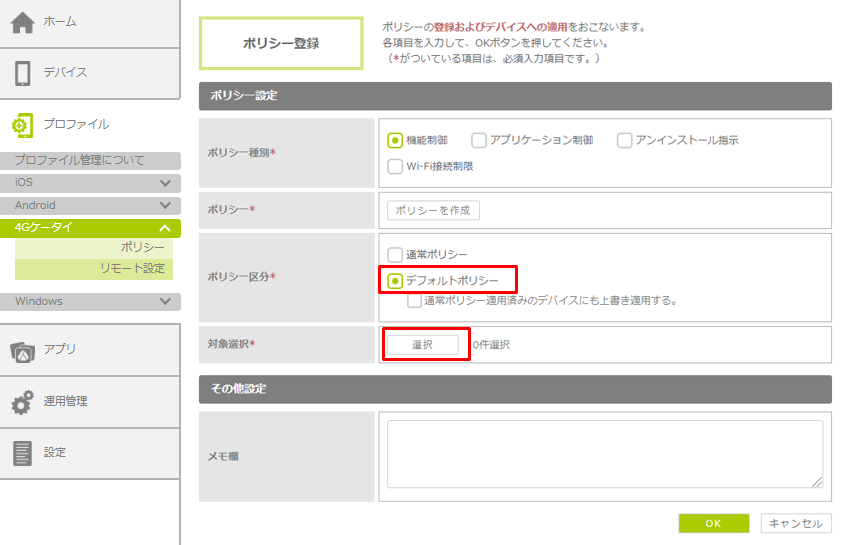Select the 通常ポリシー option
The width and height of the screenshot is (858, 545).
pos(395,255)
